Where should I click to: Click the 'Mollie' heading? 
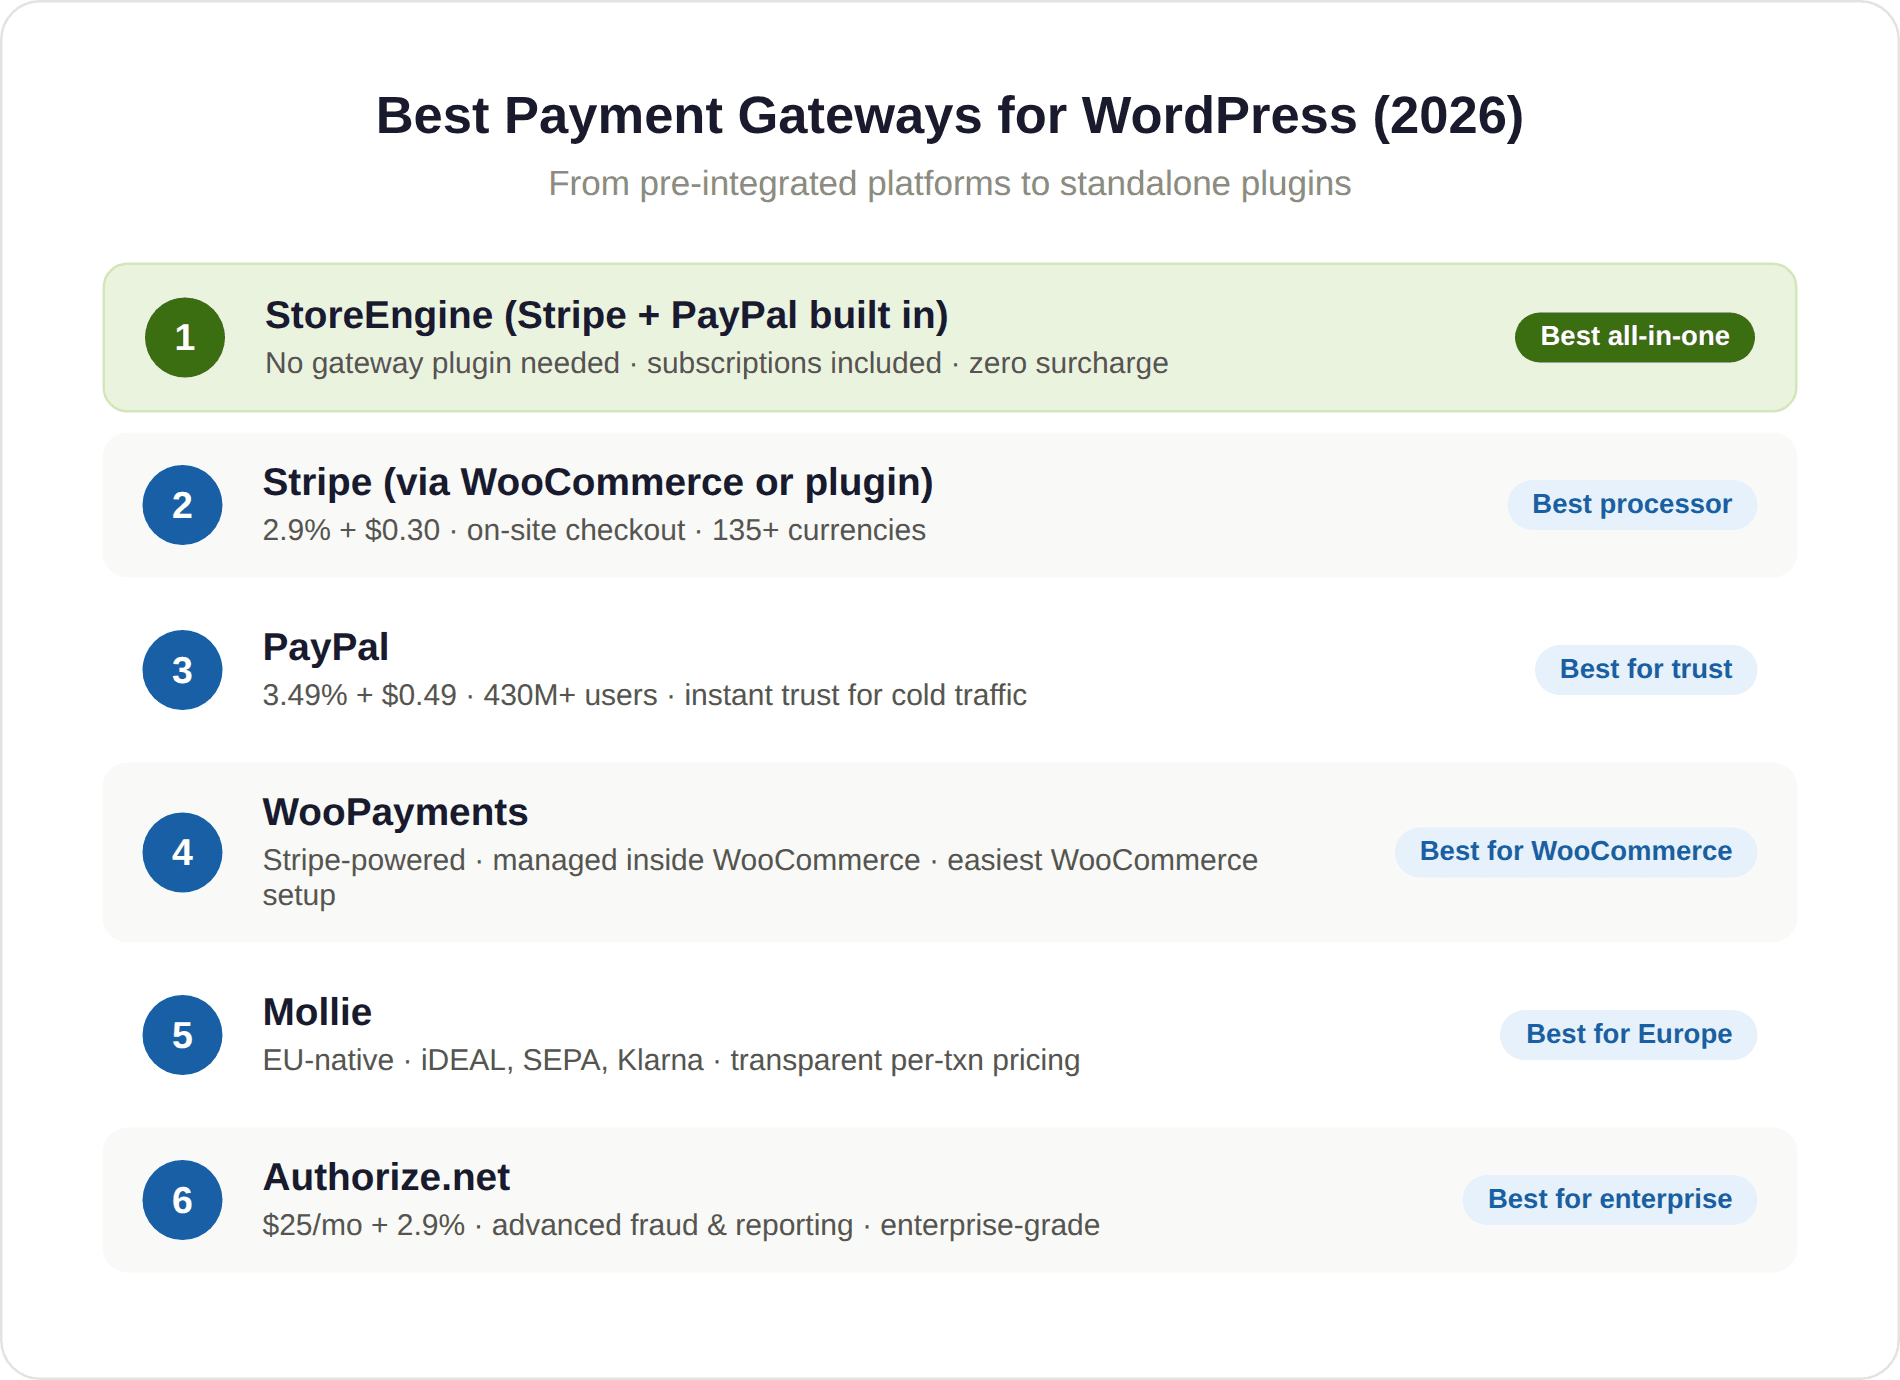[x=317, y=1012]
